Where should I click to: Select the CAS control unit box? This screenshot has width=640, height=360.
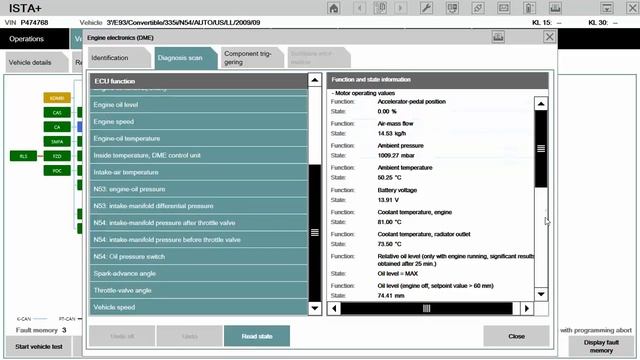tap(57, 112)
